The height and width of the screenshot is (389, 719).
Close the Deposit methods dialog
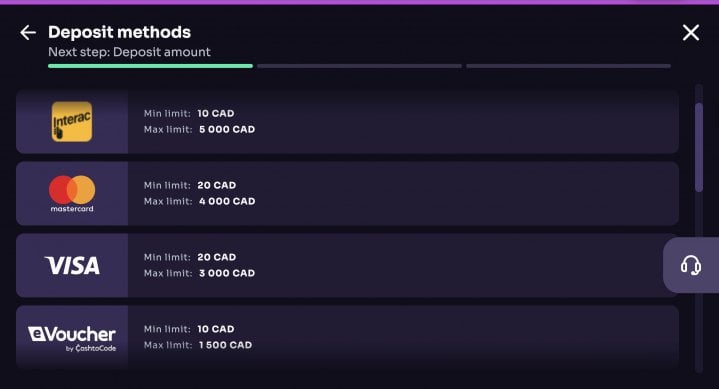(x=691, y=33)
